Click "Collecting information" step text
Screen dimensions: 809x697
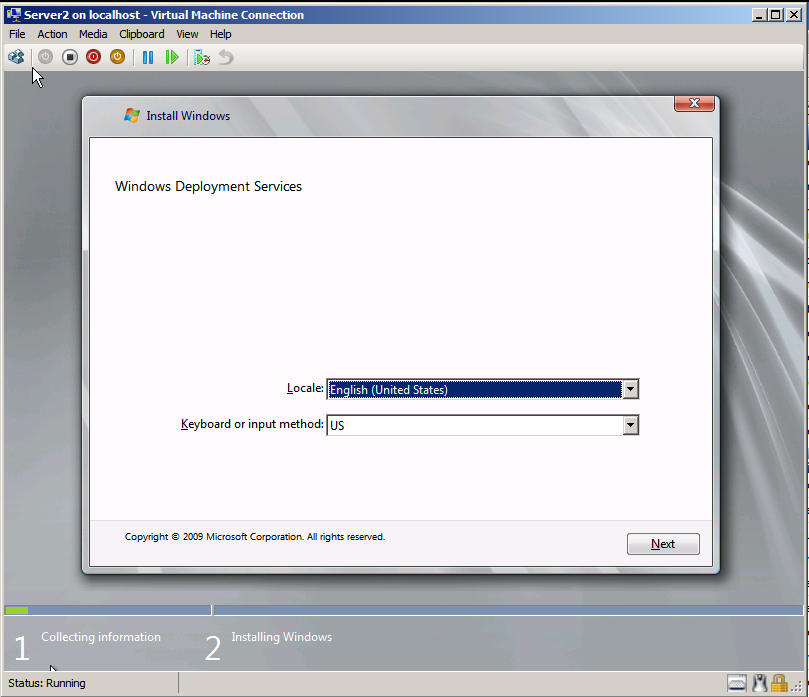click(x=101, y=637)
